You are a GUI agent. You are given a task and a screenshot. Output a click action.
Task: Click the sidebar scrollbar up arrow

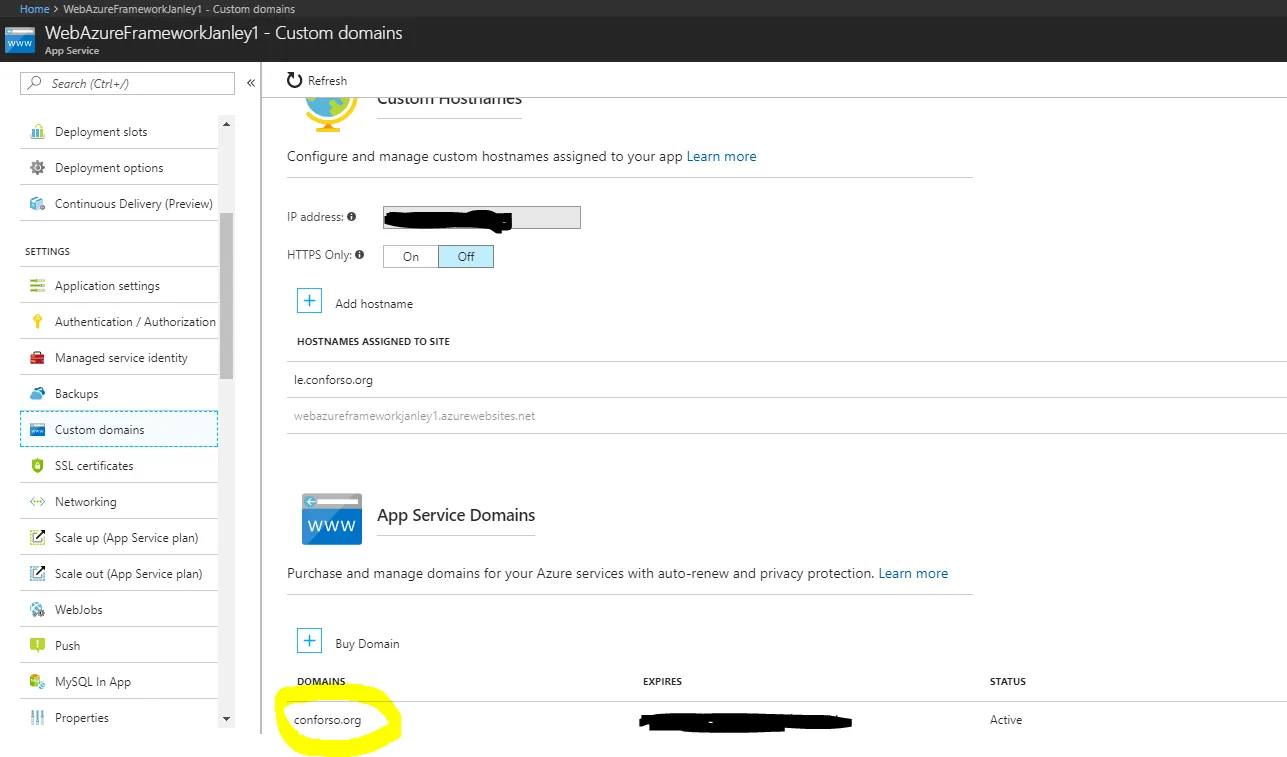pos(226,124)
